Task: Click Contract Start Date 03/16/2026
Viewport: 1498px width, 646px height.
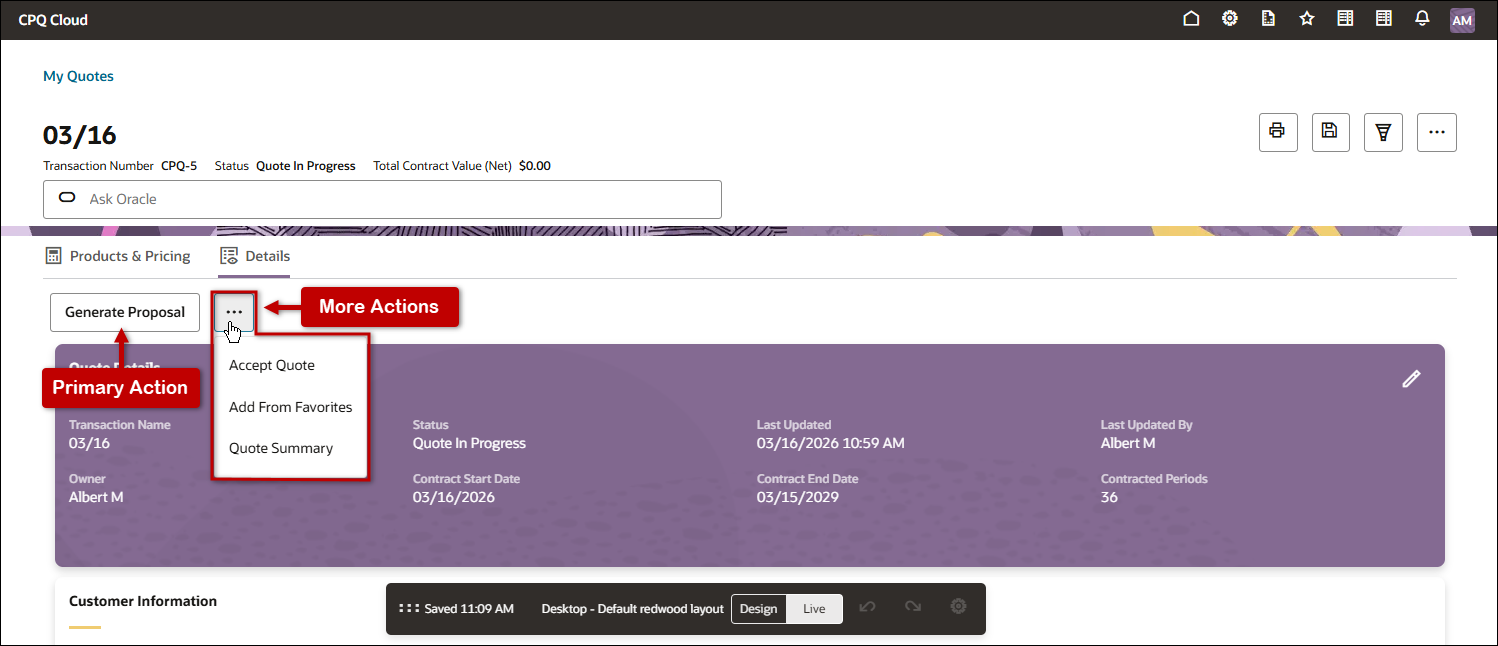Action: click(x=454, y=497)
